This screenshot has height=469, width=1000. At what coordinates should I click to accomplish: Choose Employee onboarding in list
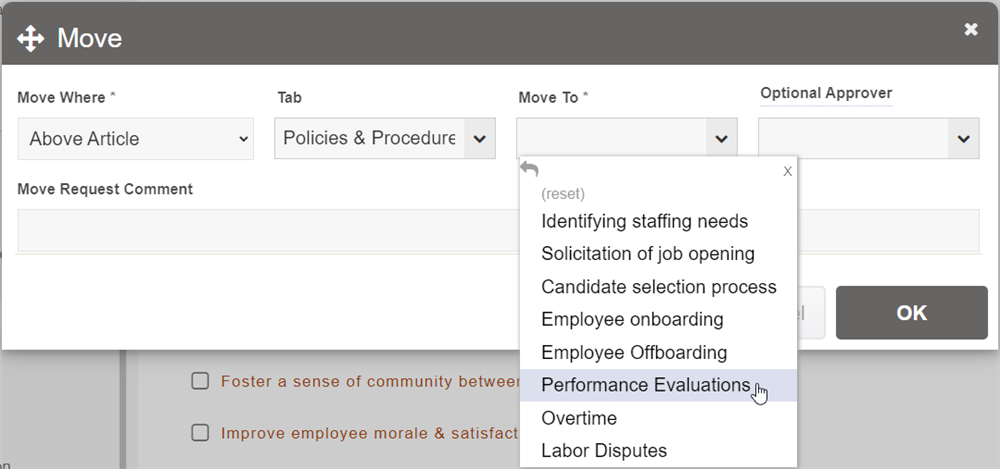(632, 320)
